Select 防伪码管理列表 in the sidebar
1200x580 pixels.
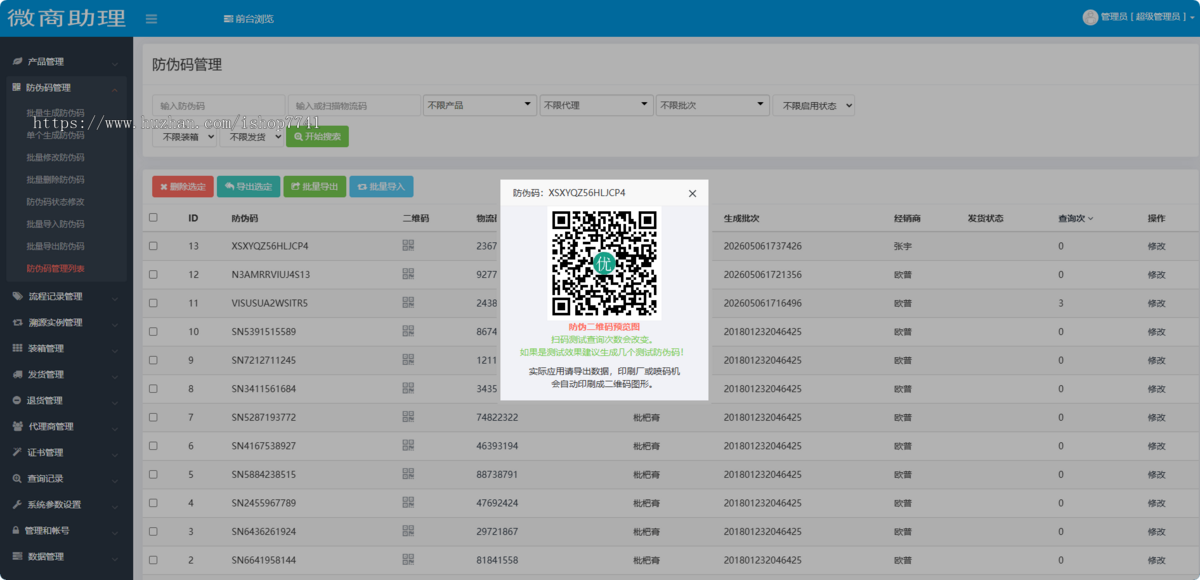[55, 268]
